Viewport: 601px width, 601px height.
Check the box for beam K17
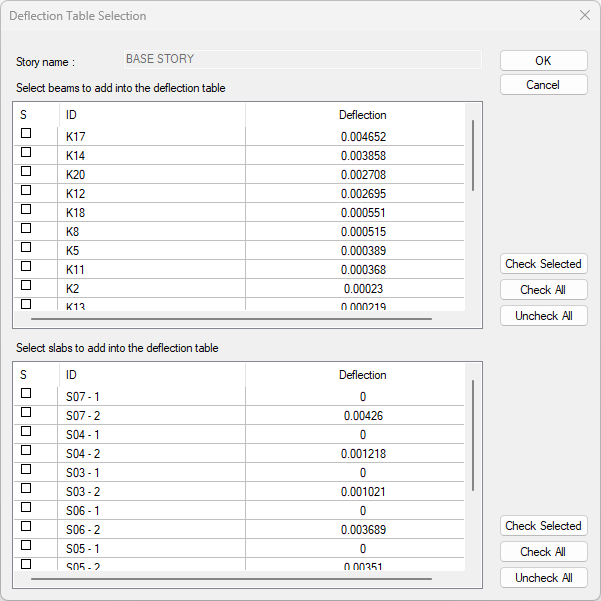[x=26, y=133]
